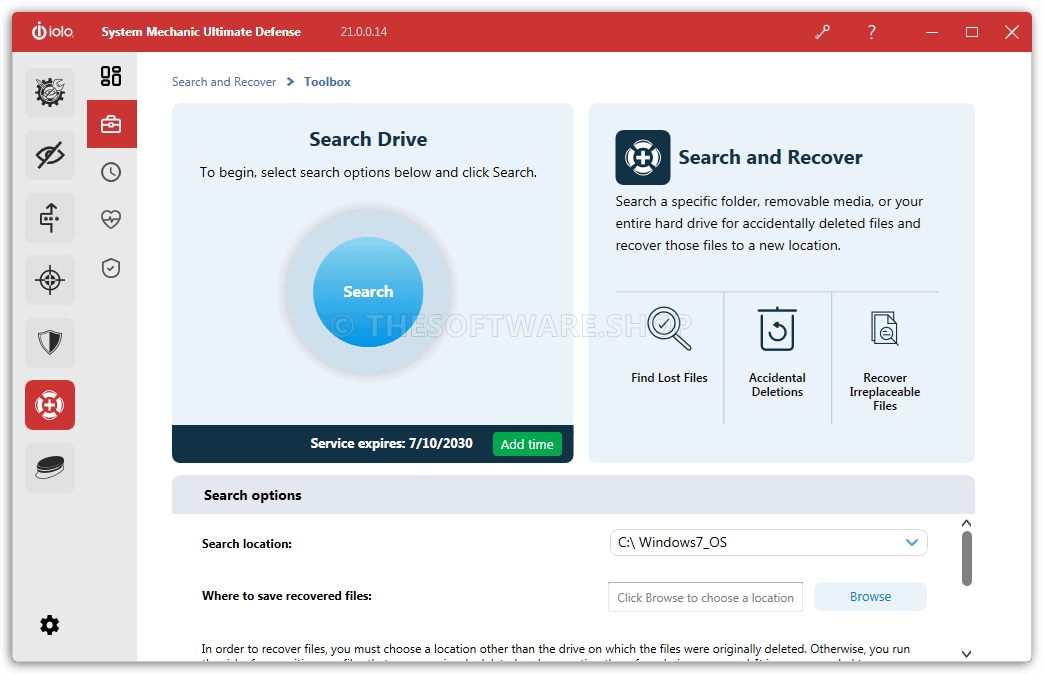The height and width of the screenshot is (674, 1044).
Task: Click the Search options scrollbar thumb
Action: [x=967, y=559]
